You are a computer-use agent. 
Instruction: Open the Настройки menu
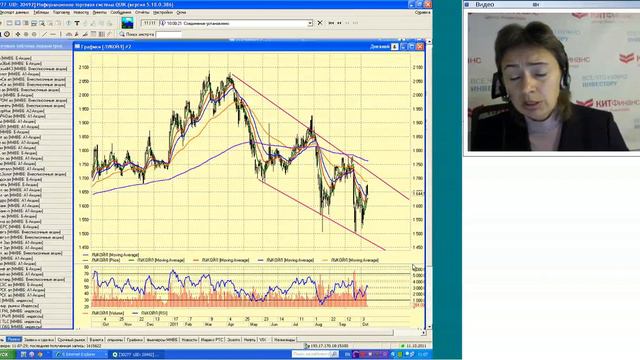point(162,13)
